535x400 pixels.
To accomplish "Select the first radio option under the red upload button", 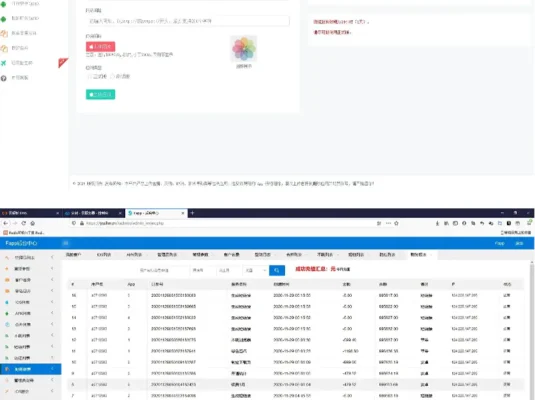I will coord(90,76).
